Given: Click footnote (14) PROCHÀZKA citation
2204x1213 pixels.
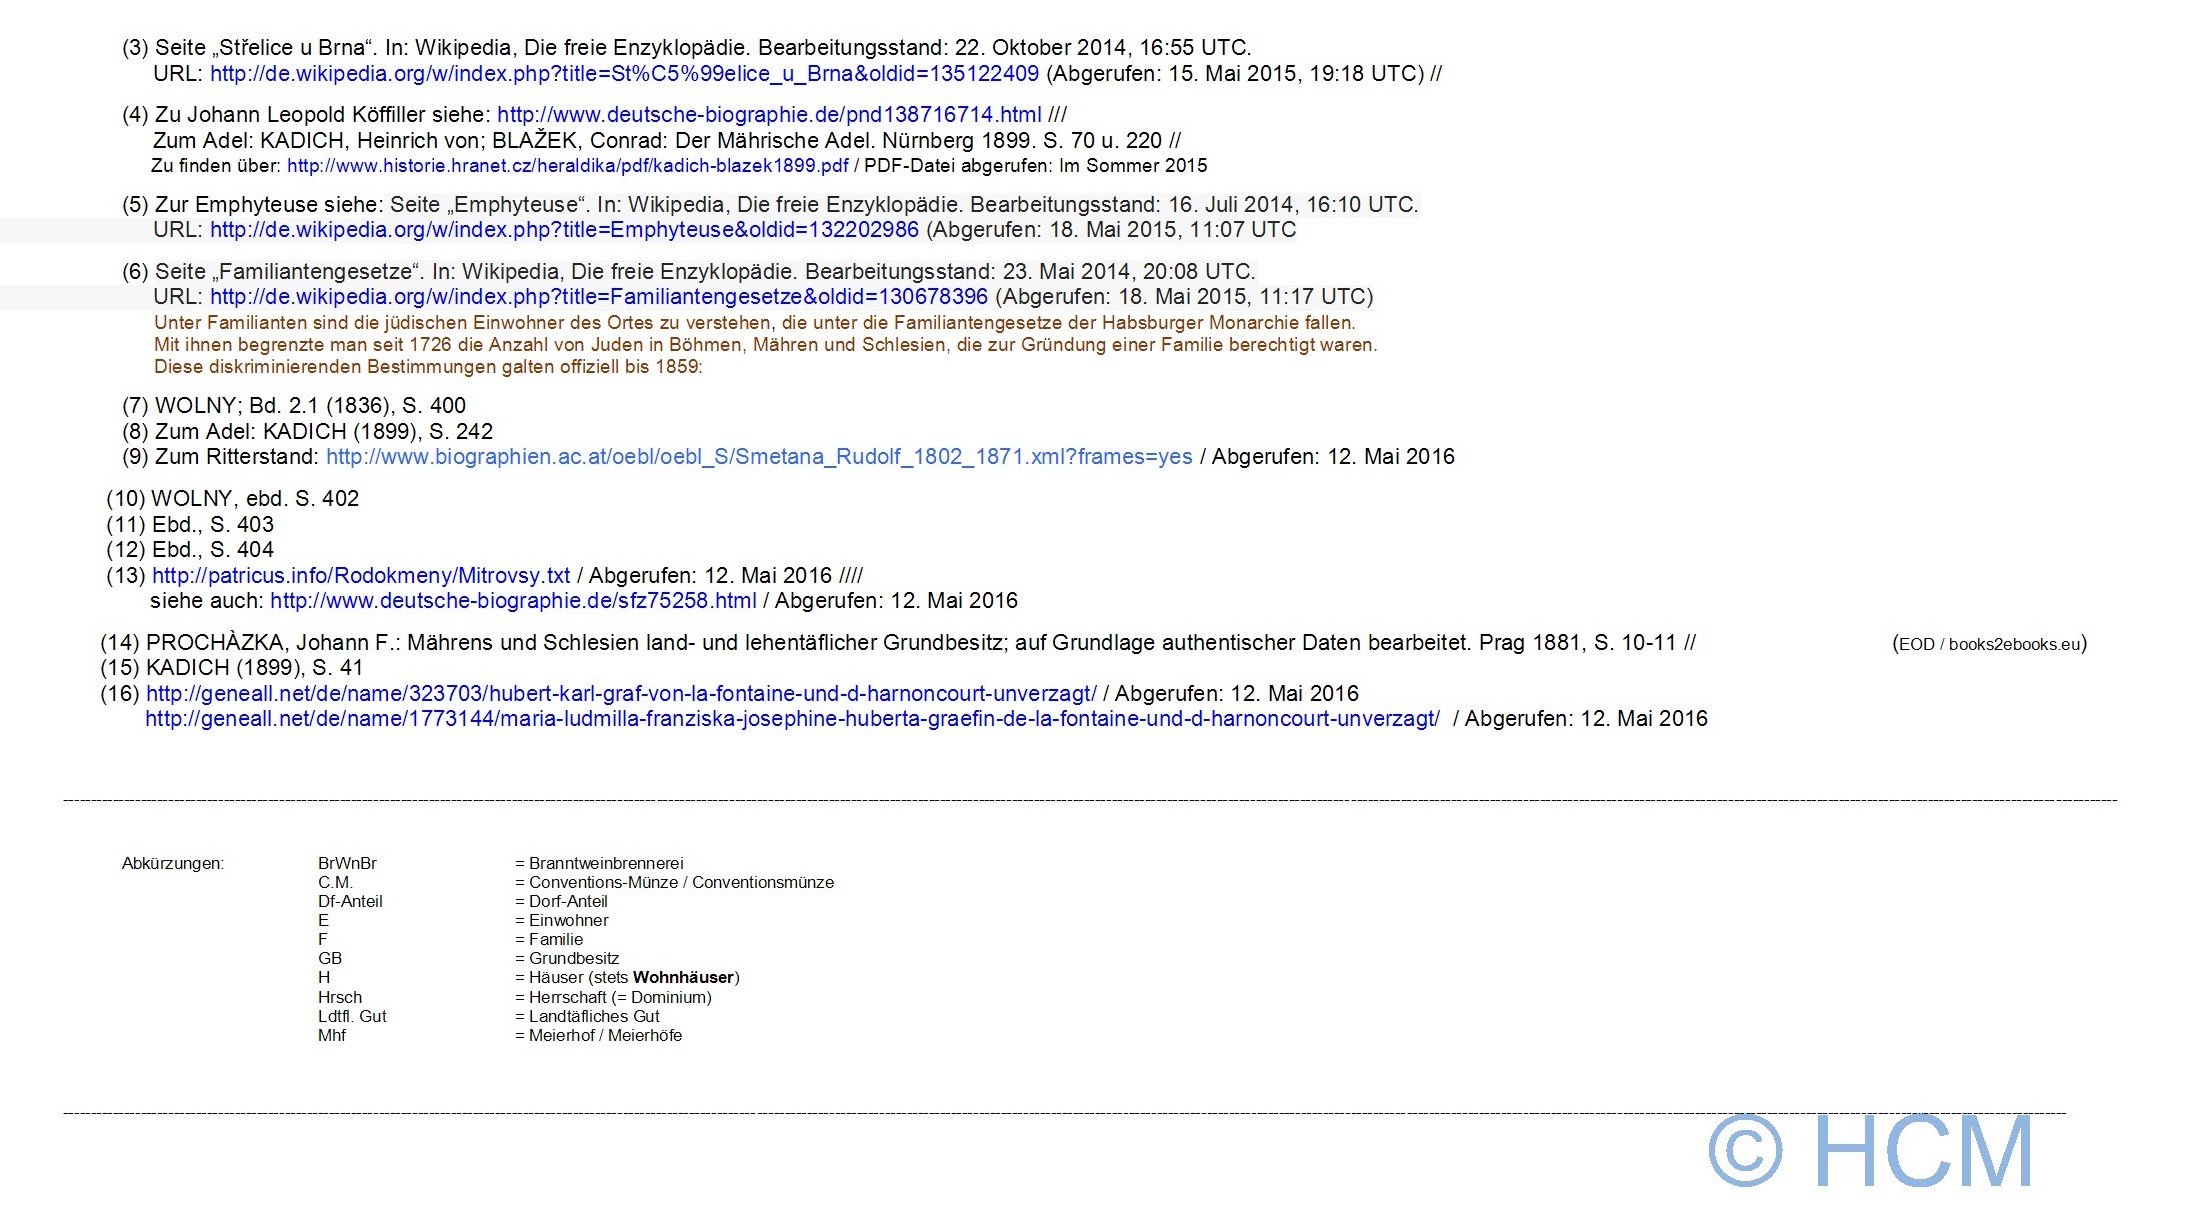Looking at the screenshot, I should 896,643.
